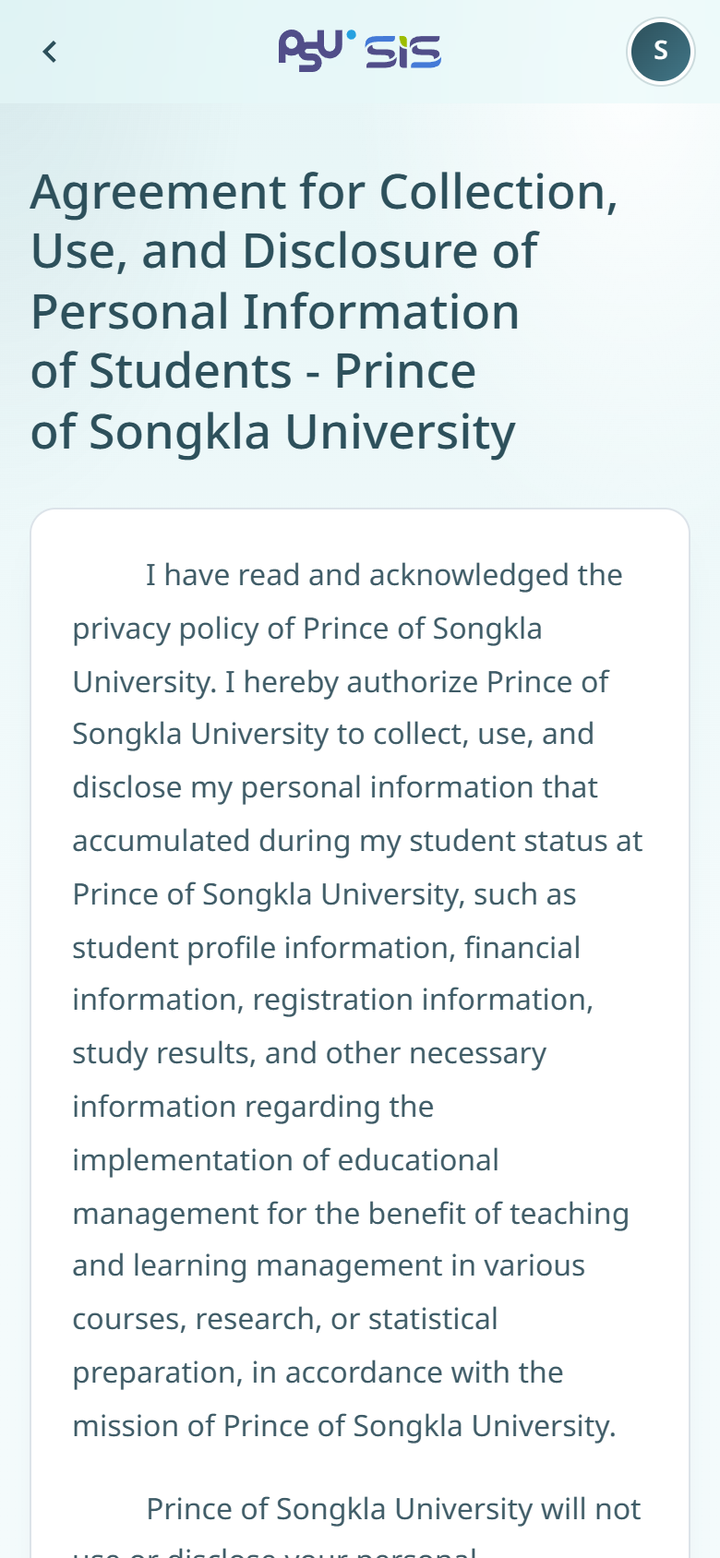The height and width of the screenshot is (1558, 720).
Task: Open the profile avatar labeled S
Action: (x=660, y=51)
